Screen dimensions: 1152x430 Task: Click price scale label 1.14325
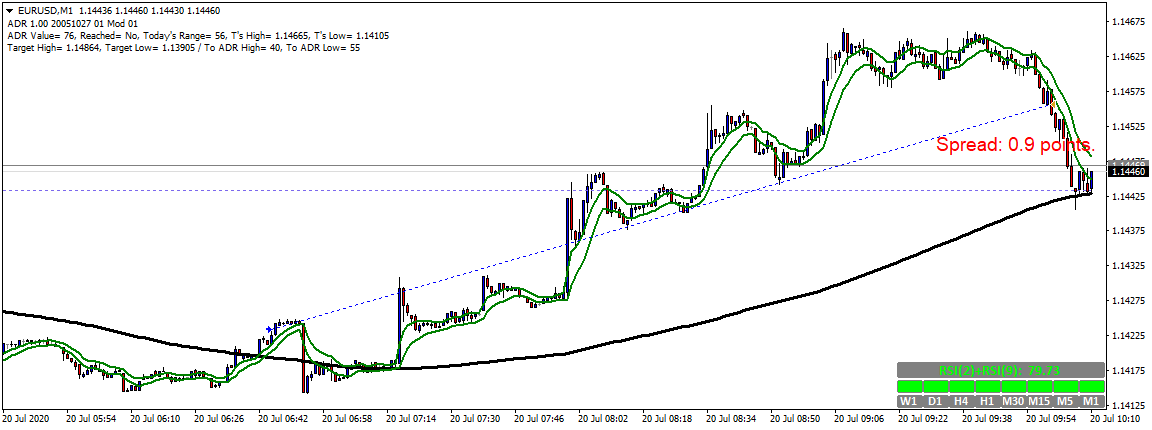point(1130,266)
